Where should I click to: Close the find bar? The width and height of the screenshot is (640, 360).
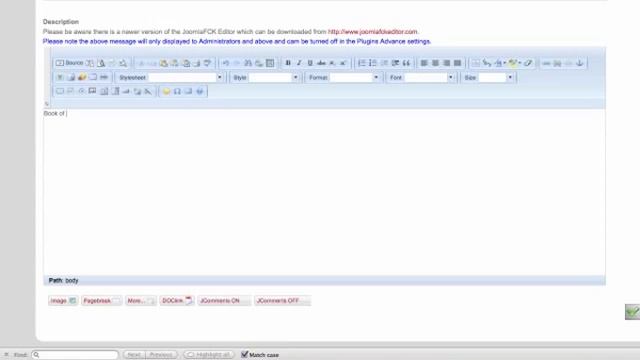(6, 355)
